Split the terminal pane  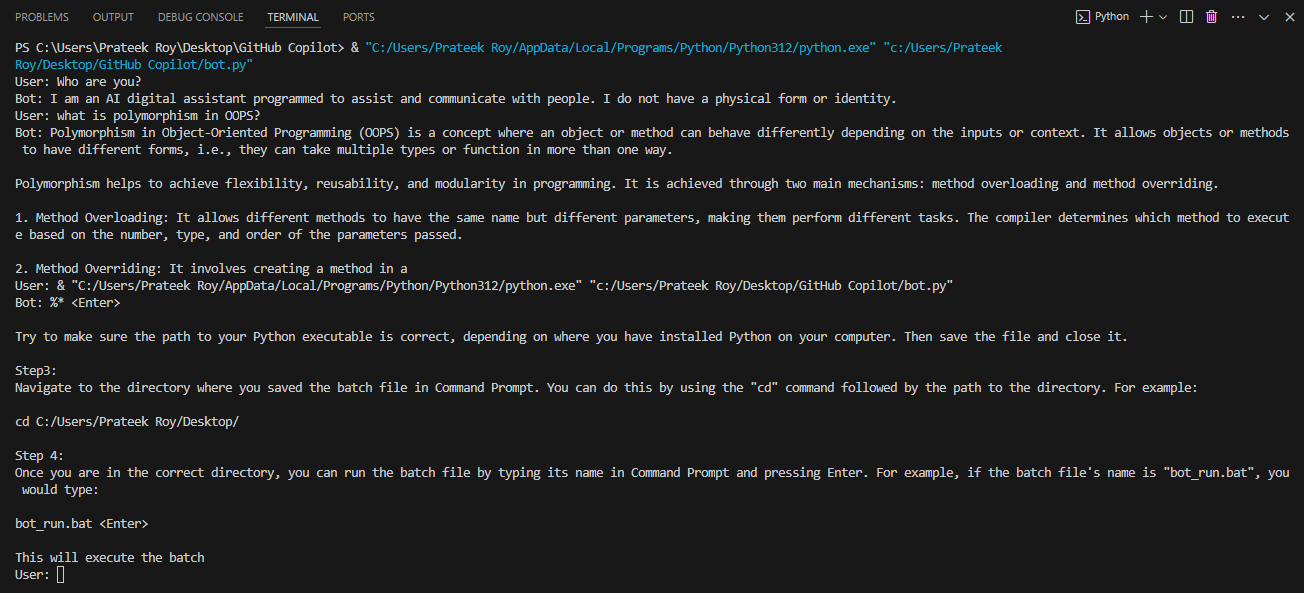[1186, 17]
